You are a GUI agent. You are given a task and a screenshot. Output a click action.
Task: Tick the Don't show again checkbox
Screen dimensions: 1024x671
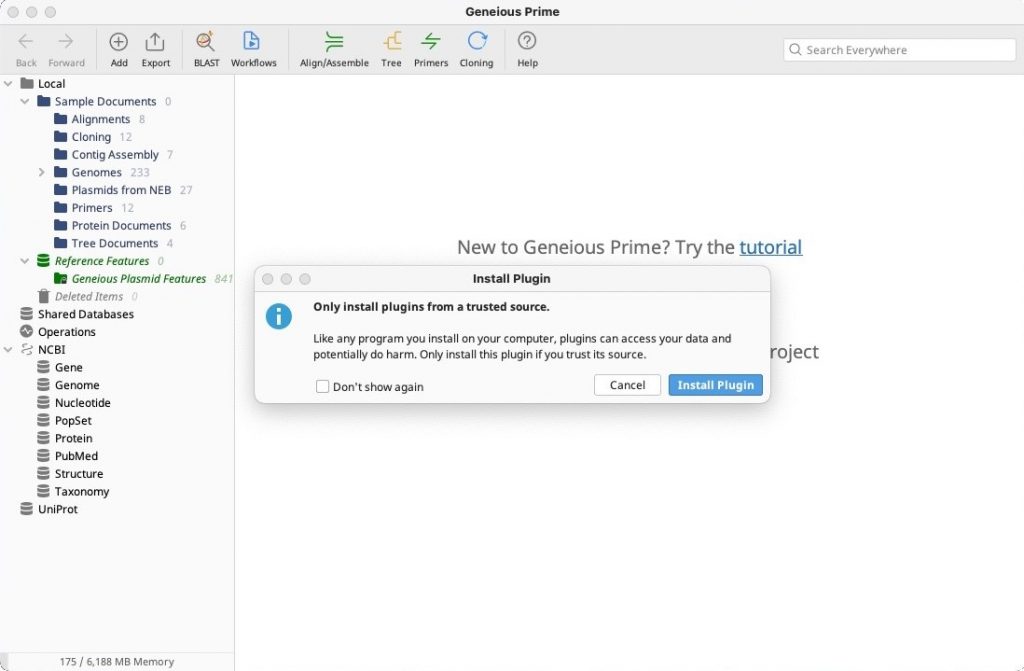[x=322, y=386]
